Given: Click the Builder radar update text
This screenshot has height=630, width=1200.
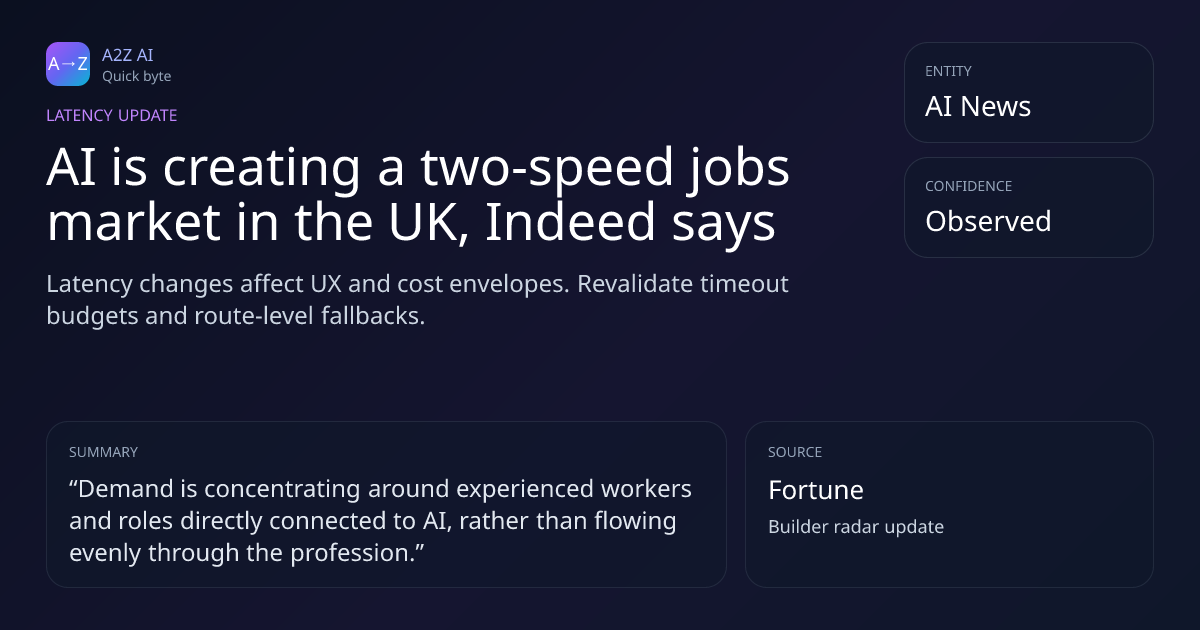Looking at the screenshot, I should (856, 527).
